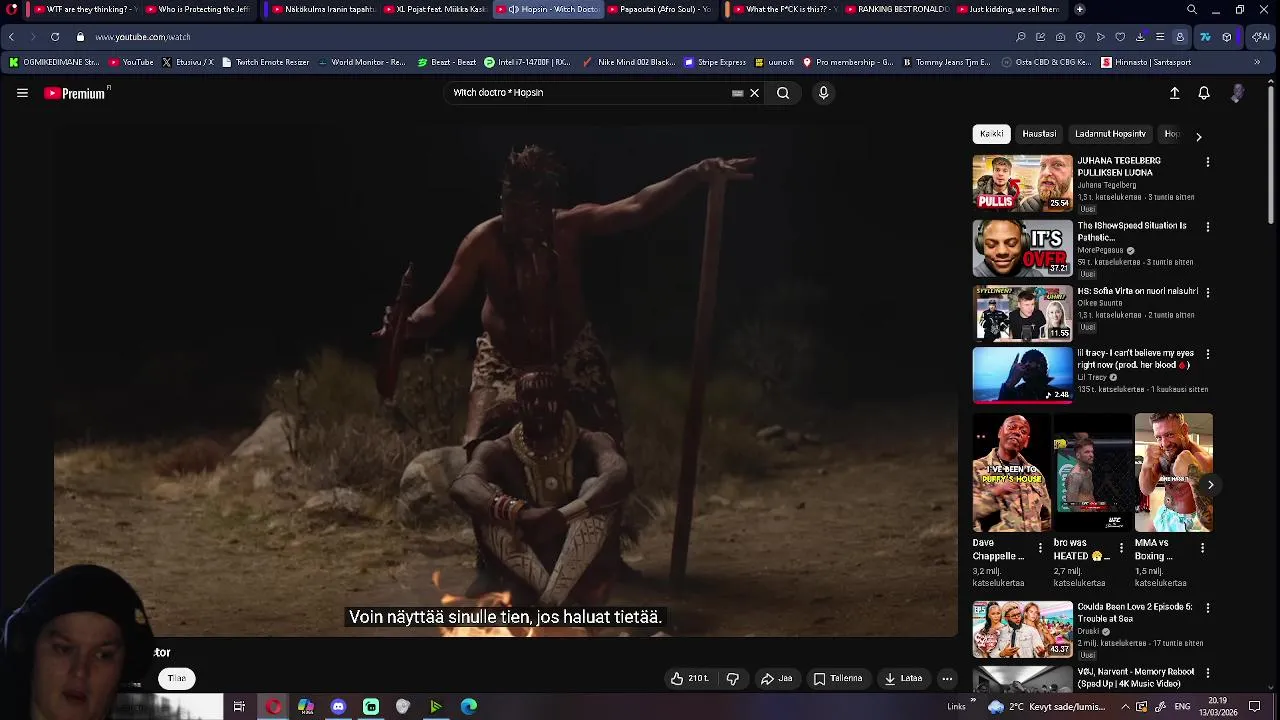1280x720 pixels.
Task: Open the Opera AI assistant button
Action: 1261,37
